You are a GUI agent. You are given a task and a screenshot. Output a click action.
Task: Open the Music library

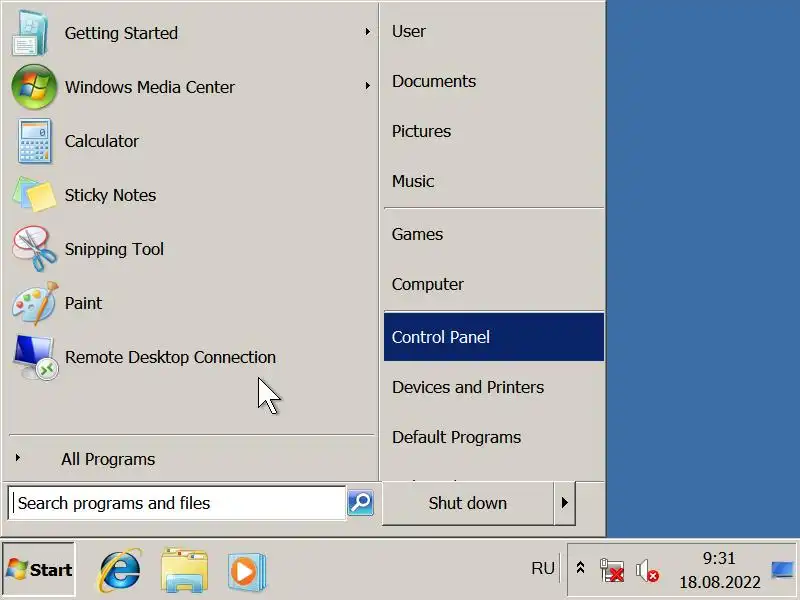coord(493,181)
